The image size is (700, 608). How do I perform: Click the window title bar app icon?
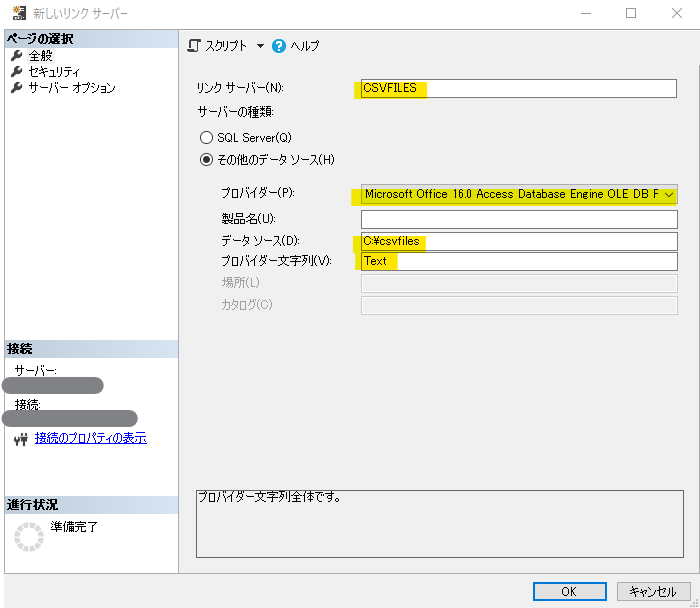coord(17,14)
